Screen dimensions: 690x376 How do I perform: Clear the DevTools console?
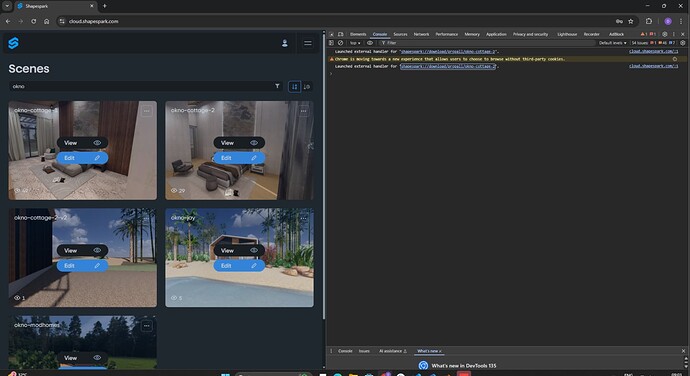coord(340,43)
